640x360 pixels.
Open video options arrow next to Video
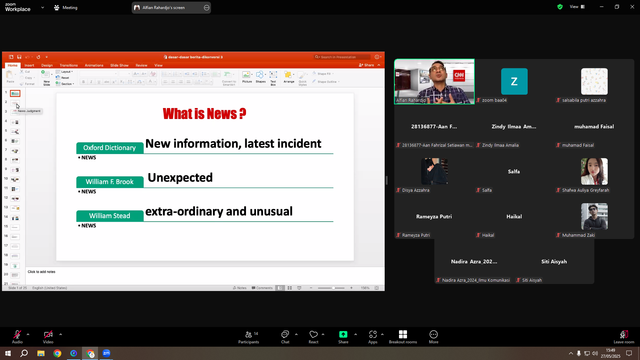tap(60, 334)
